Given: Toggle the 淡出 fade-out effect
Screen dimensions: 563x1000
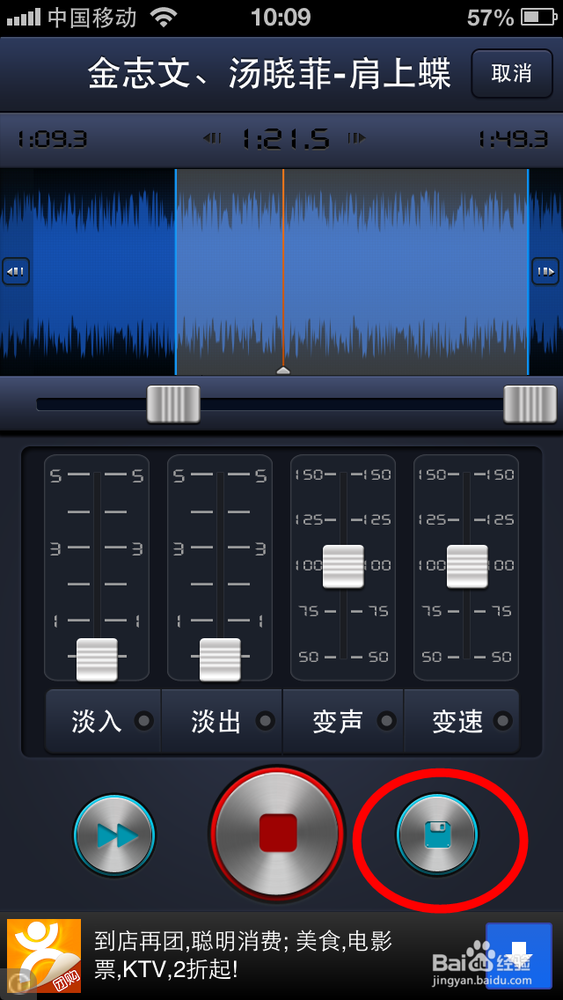Looking at the screenshot, I should pyautogui.click(x=221, y=721).
